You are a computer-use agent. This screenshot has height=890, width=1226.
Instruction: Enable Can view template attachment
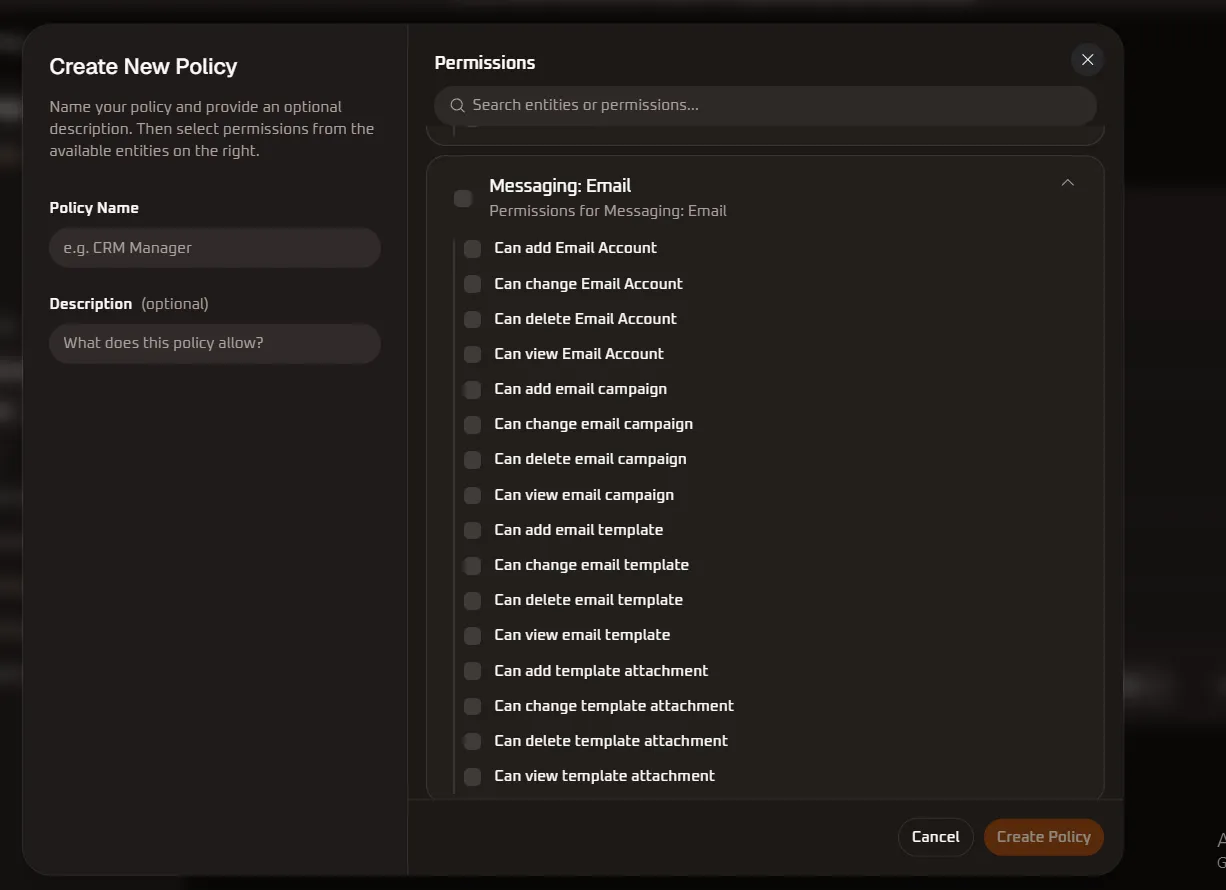(x=473, y=776)
